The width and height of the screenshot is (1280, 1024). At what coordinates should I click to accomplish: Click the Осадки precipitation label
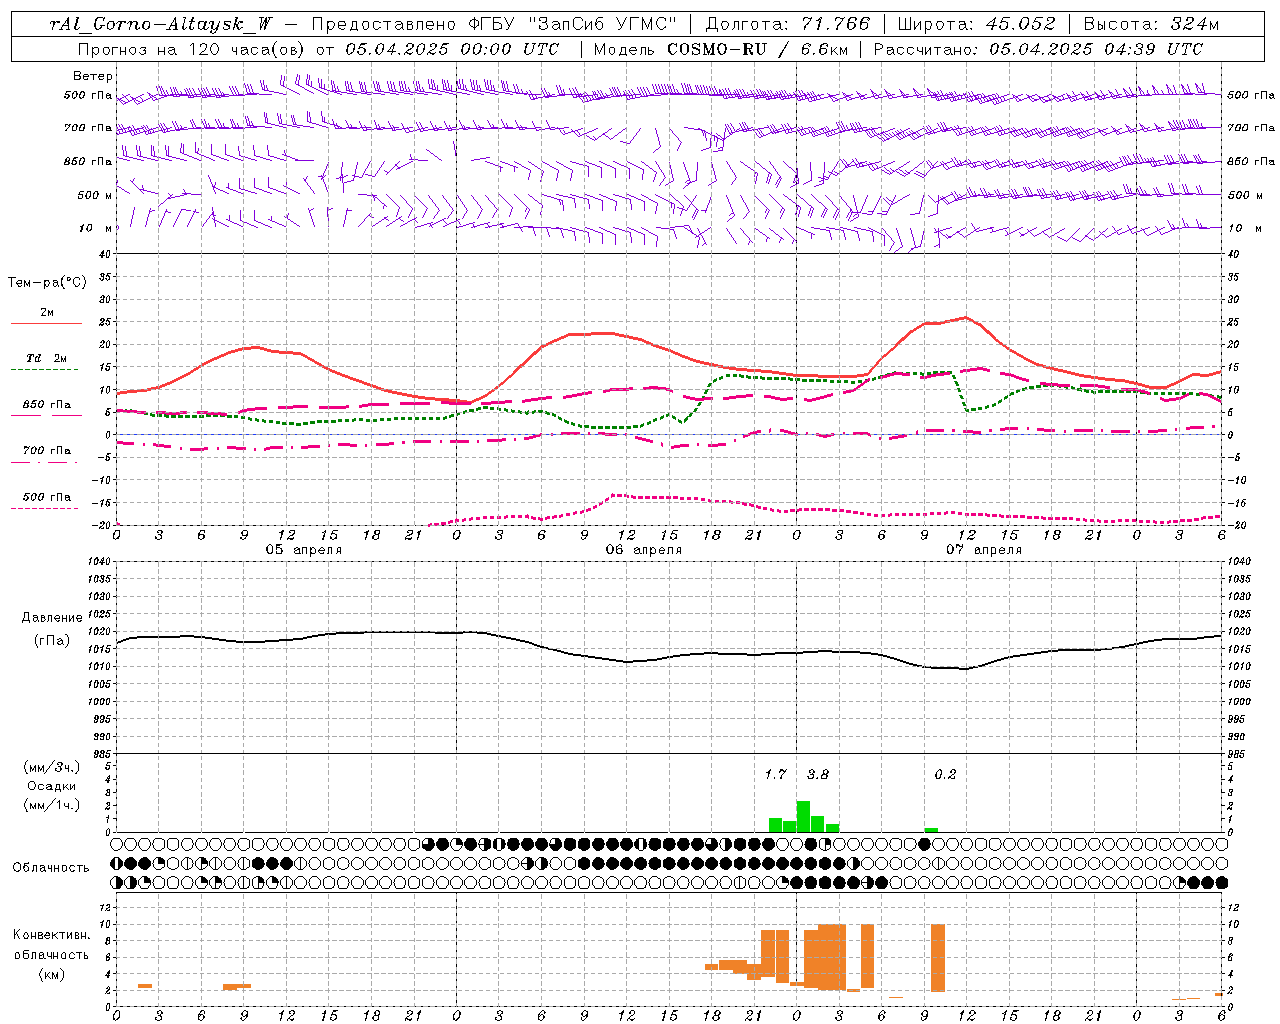(x=52, y=786)
